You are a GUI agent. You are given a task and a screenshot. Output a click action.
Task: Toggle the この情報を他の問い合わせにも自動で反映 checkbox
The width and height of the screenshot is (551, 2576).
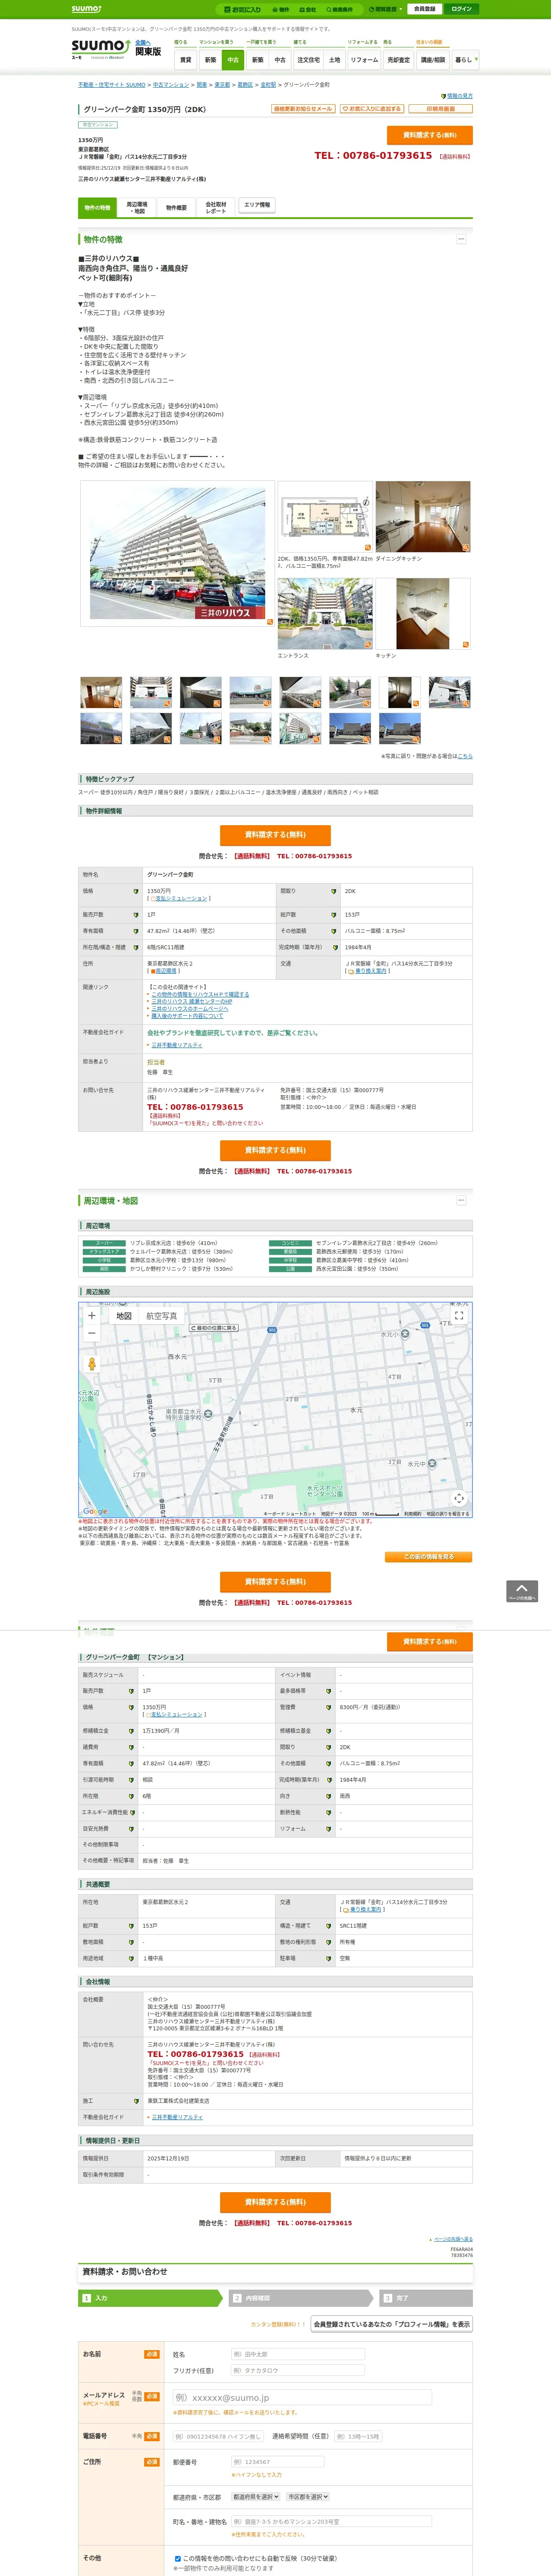coord(178,2559)
